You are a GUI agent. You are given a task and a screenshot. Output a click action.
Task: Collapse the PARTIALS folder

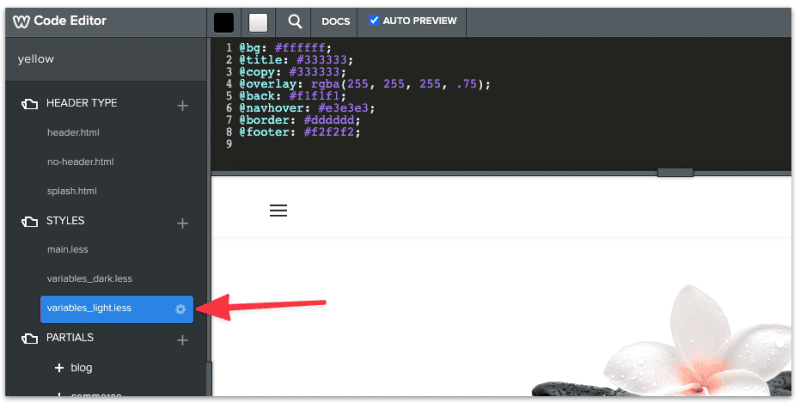pos(29,339)
